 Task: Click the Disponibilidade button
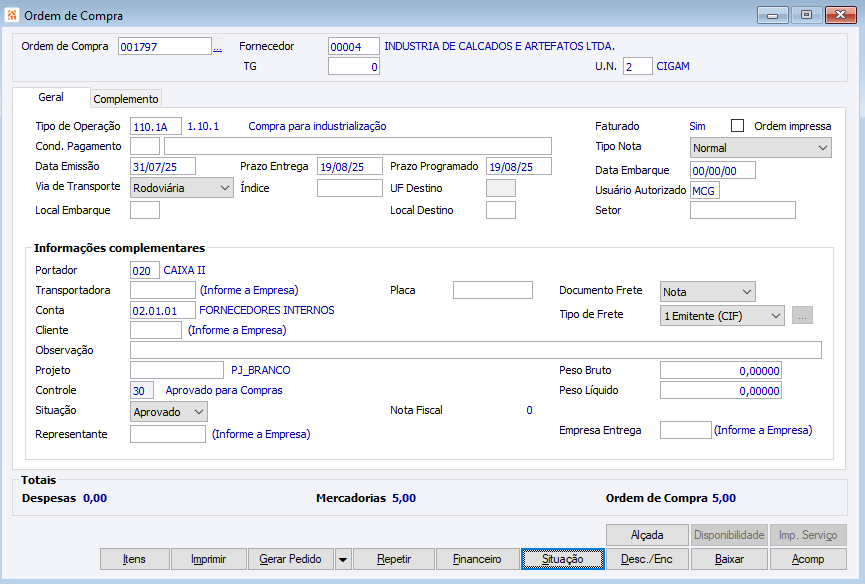729,535
